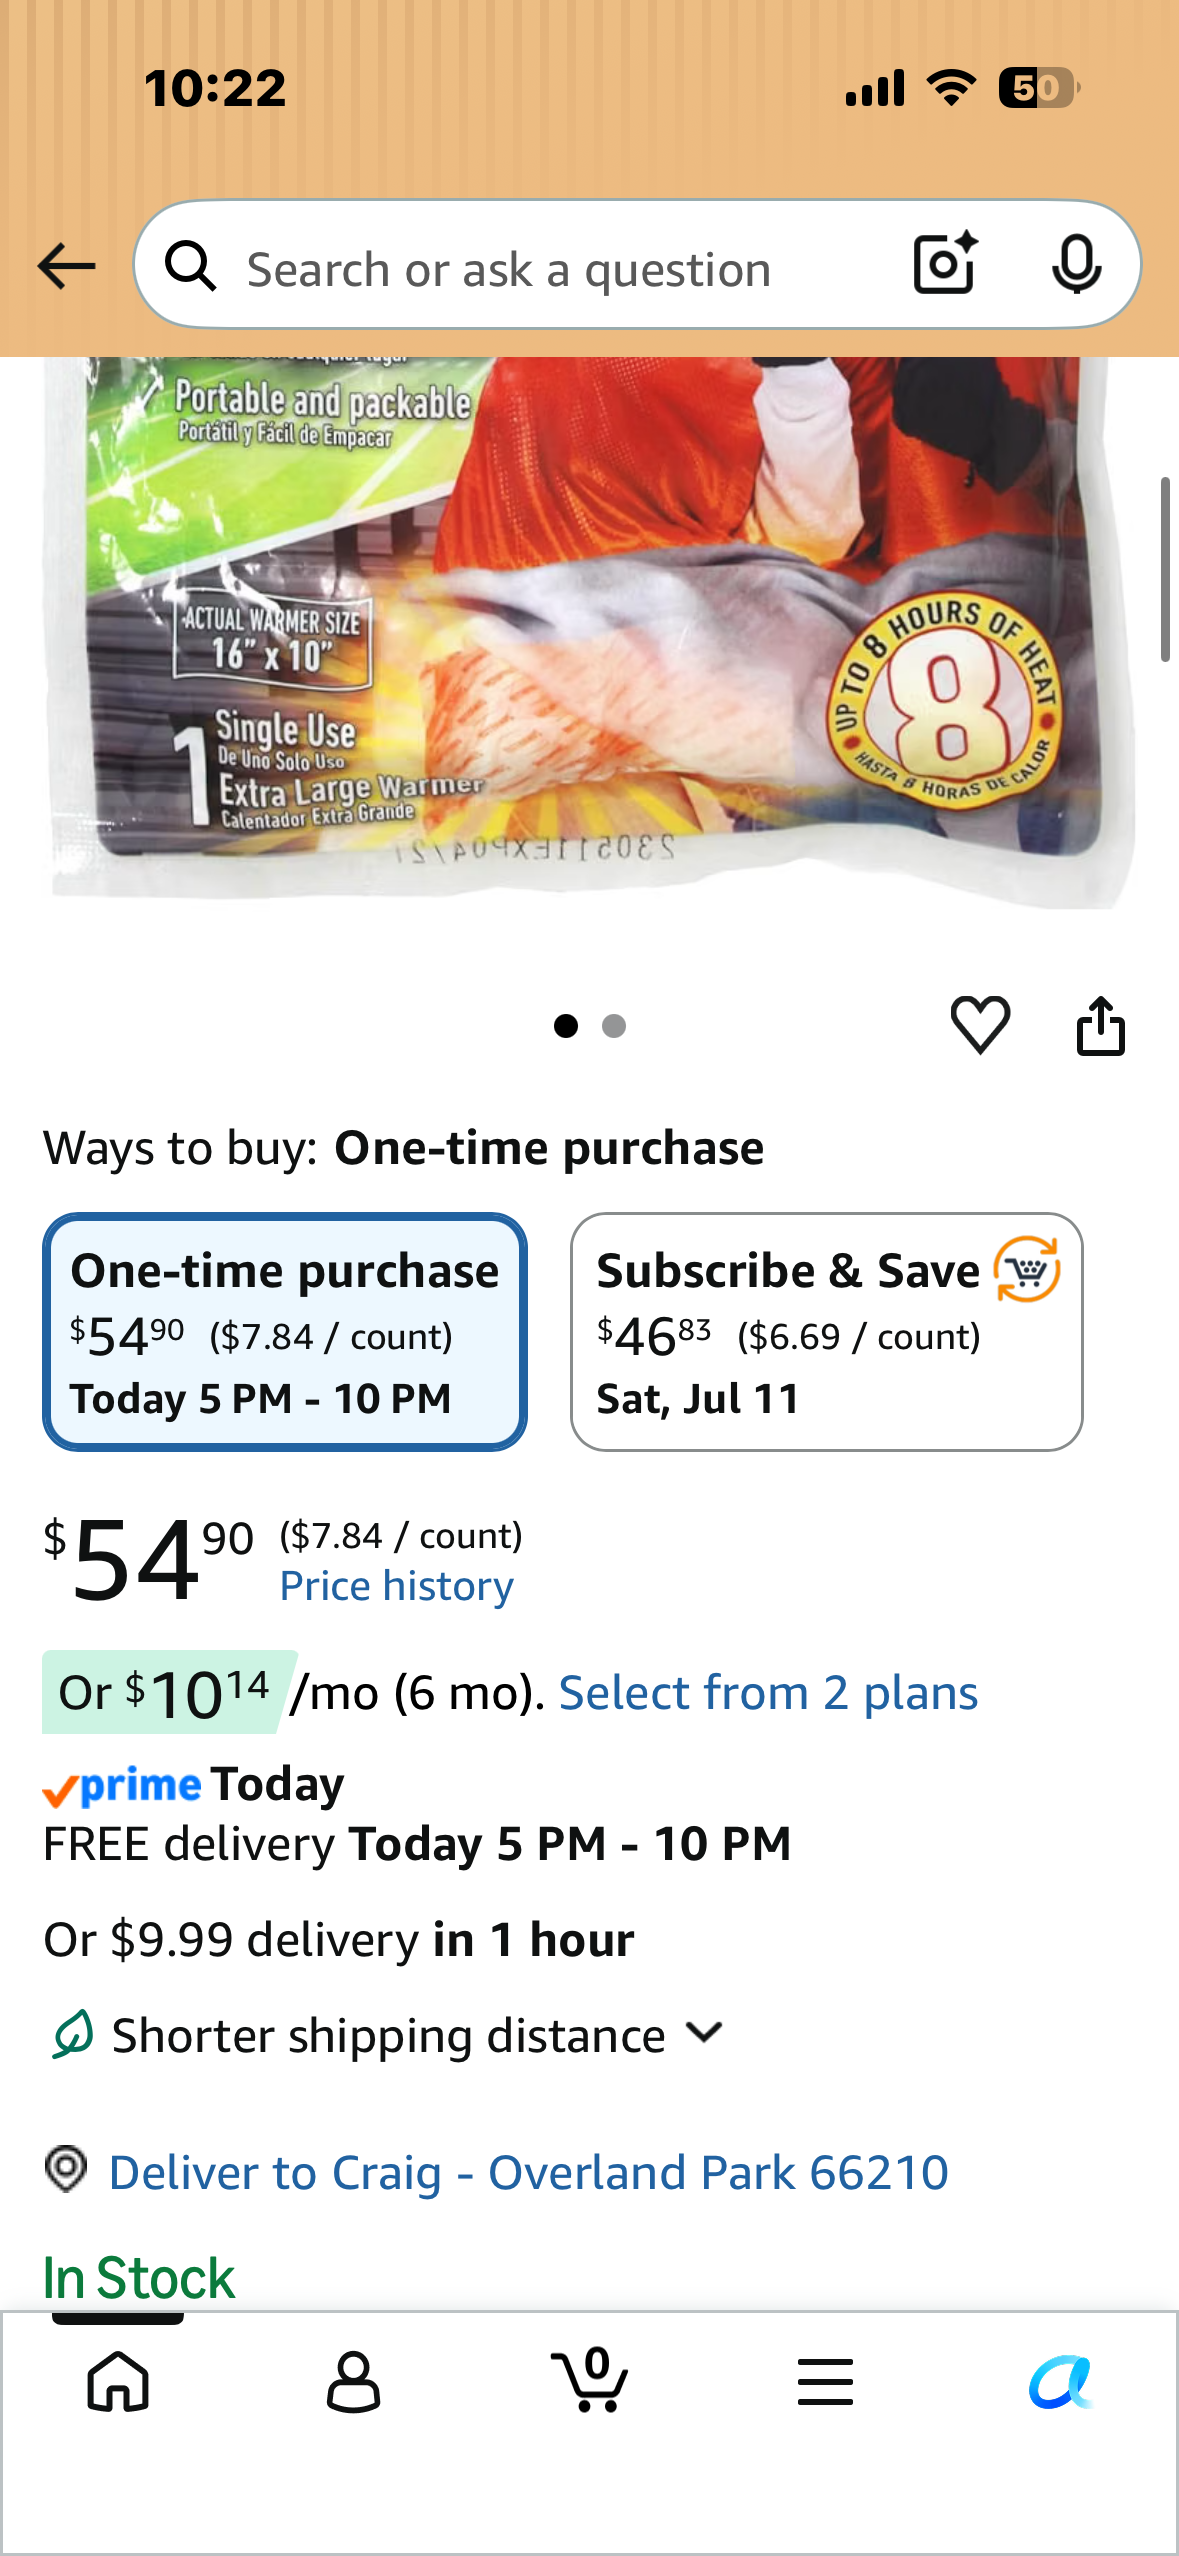The image size is (1179, 2556).
Task: Open the Home tab icon
Action: coord(118,2382)
